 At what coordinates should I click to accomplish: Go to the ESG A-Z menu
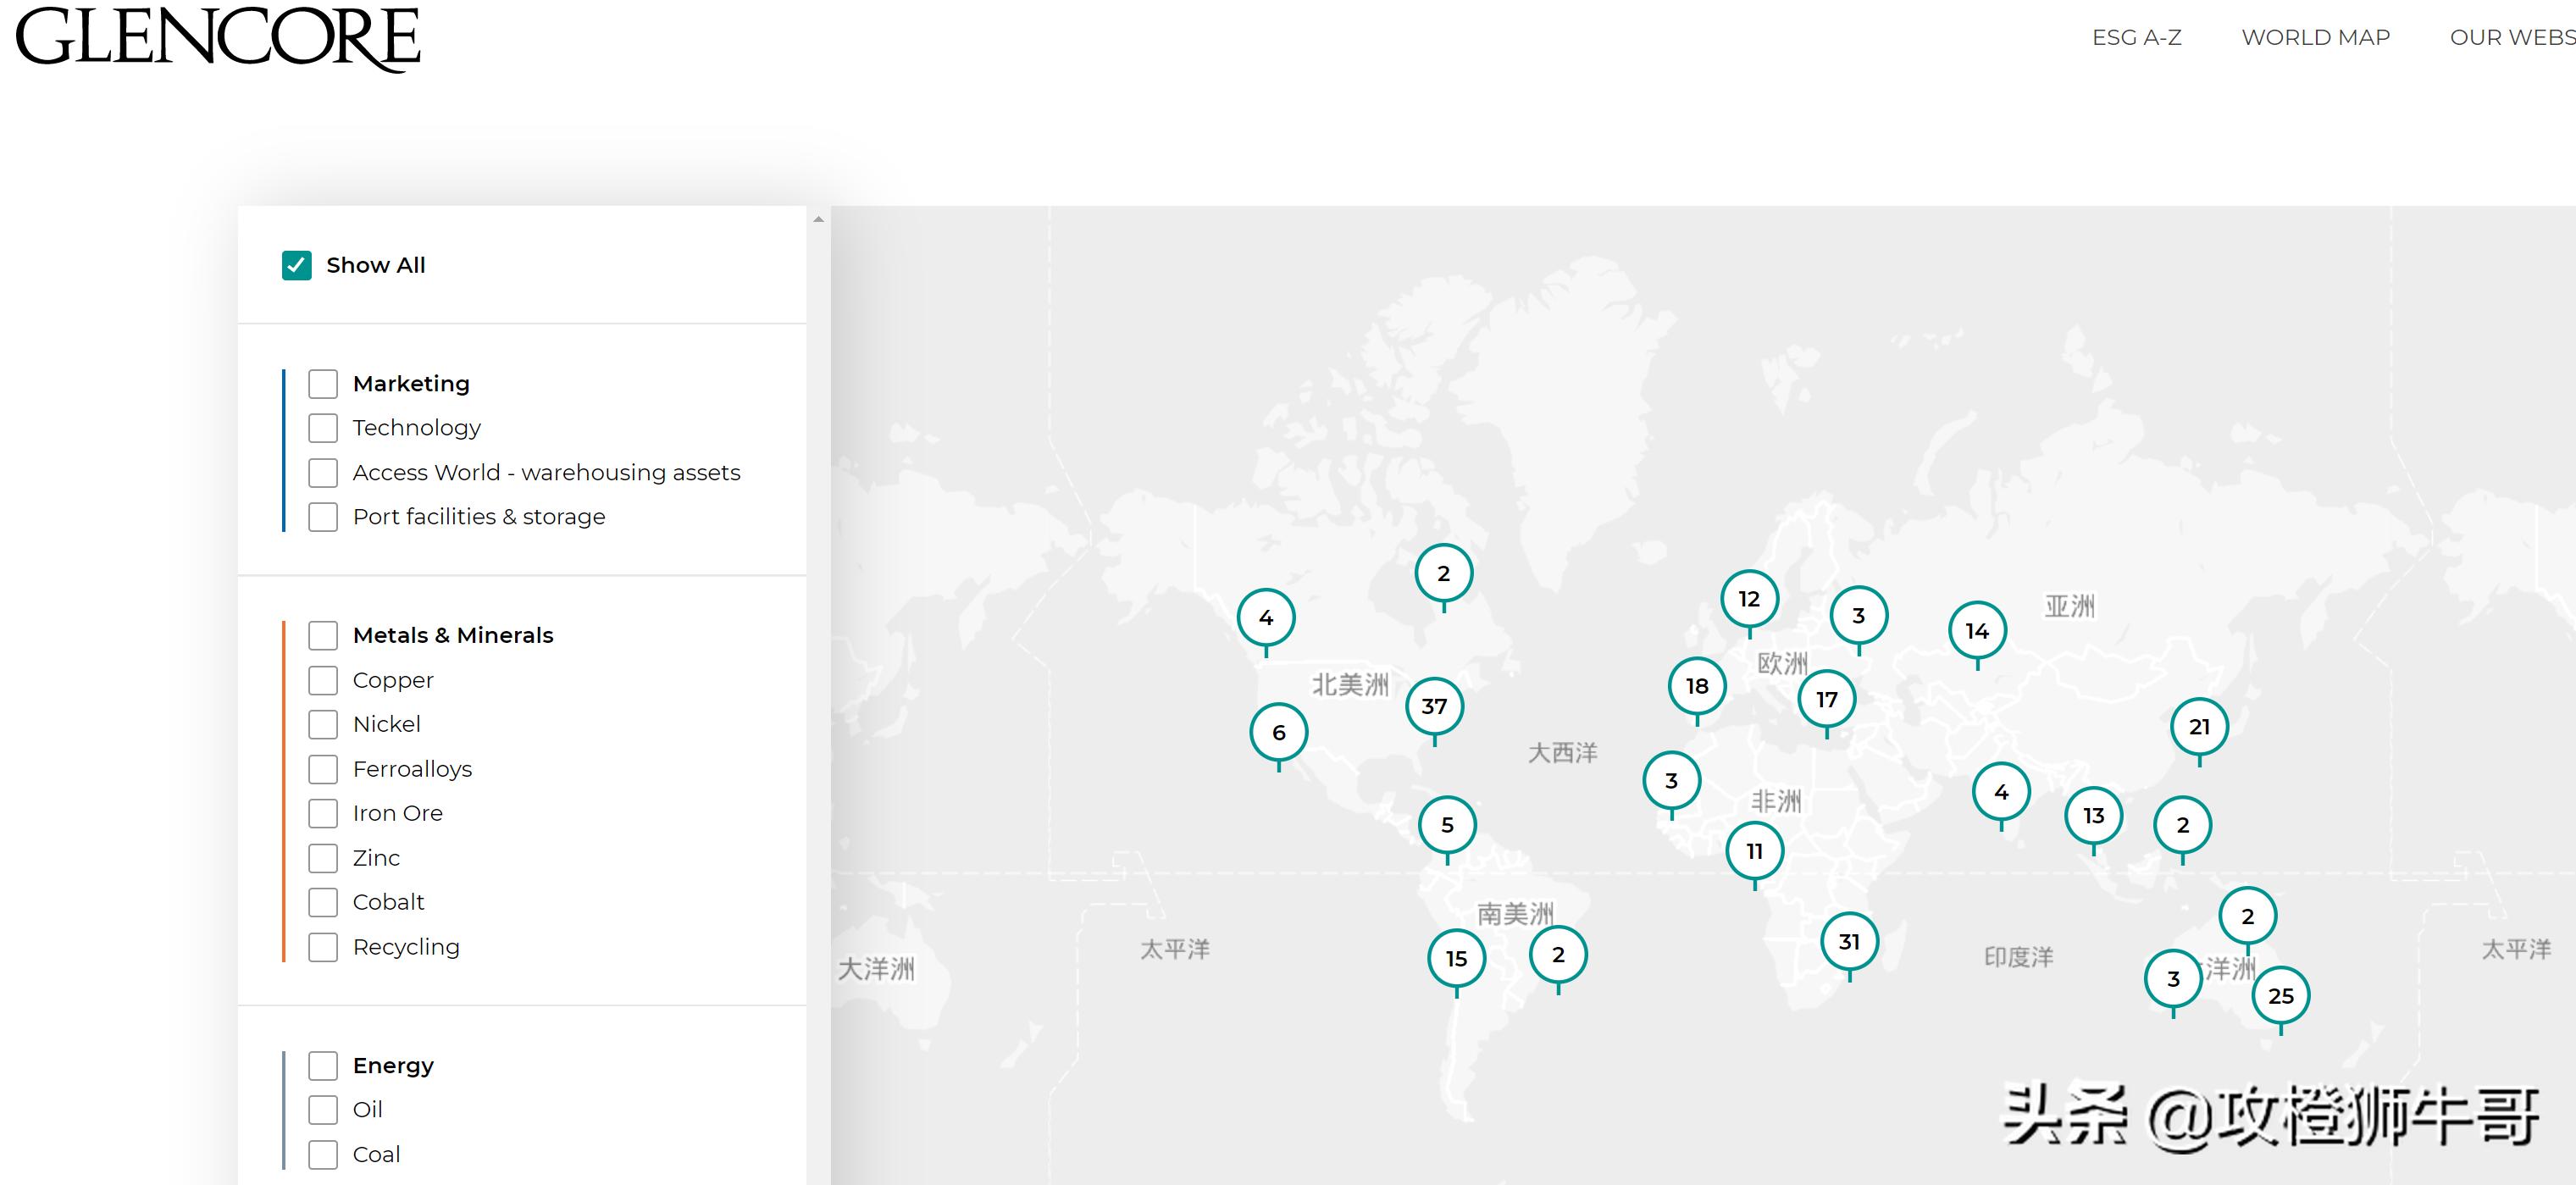click(x=2136, y=37)
